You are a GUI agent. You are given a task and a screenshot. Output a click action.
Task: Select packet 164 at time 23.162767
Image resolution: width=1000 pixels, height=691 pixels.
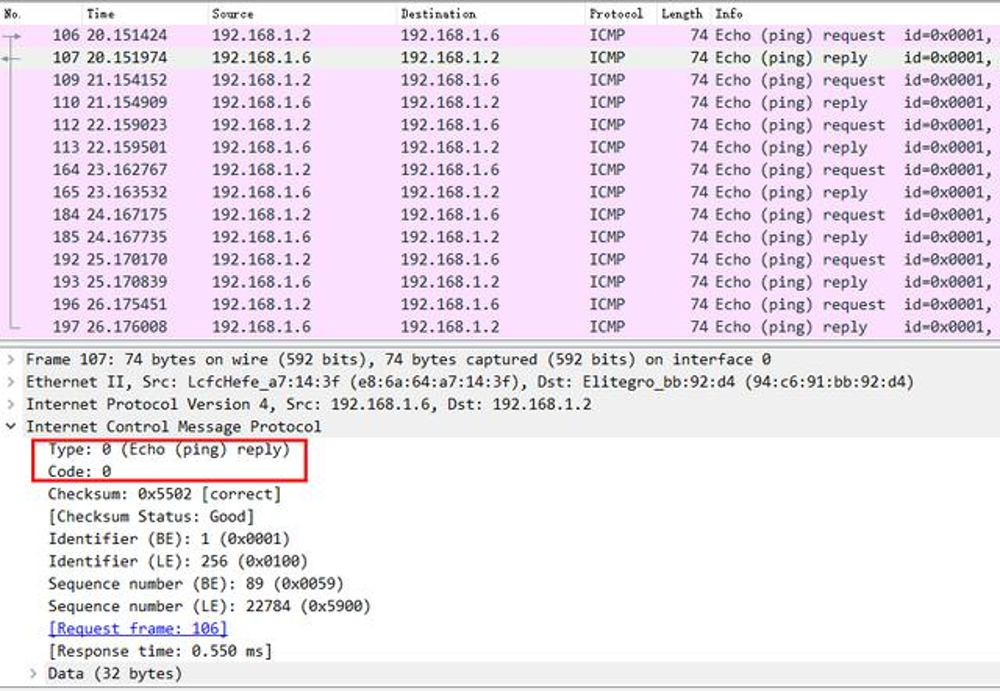tap(500, 170)
